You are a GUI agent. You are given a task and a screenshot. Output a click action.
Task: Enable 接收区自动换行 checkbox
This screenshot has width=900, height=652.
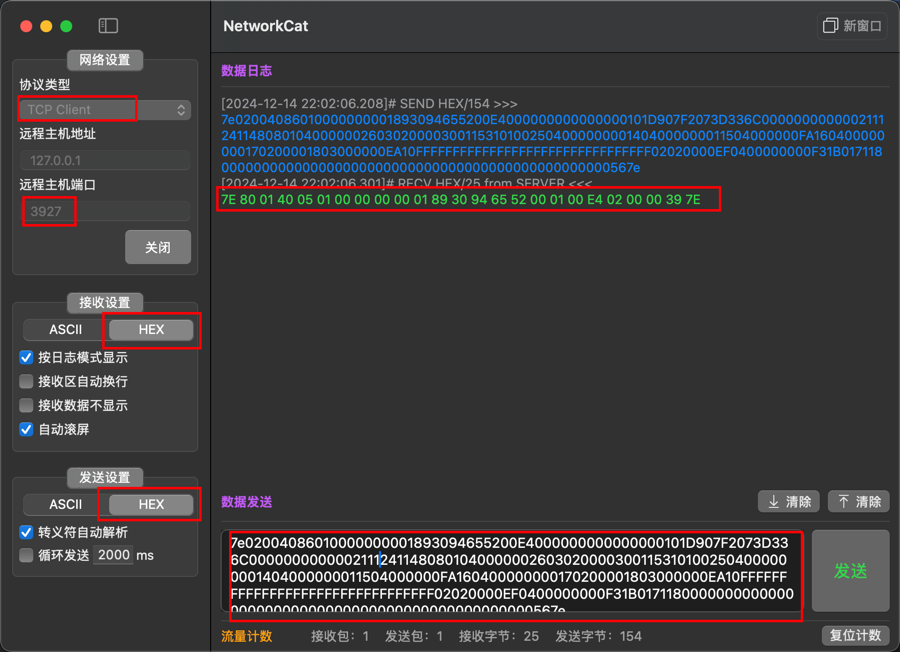click(26, 382)
